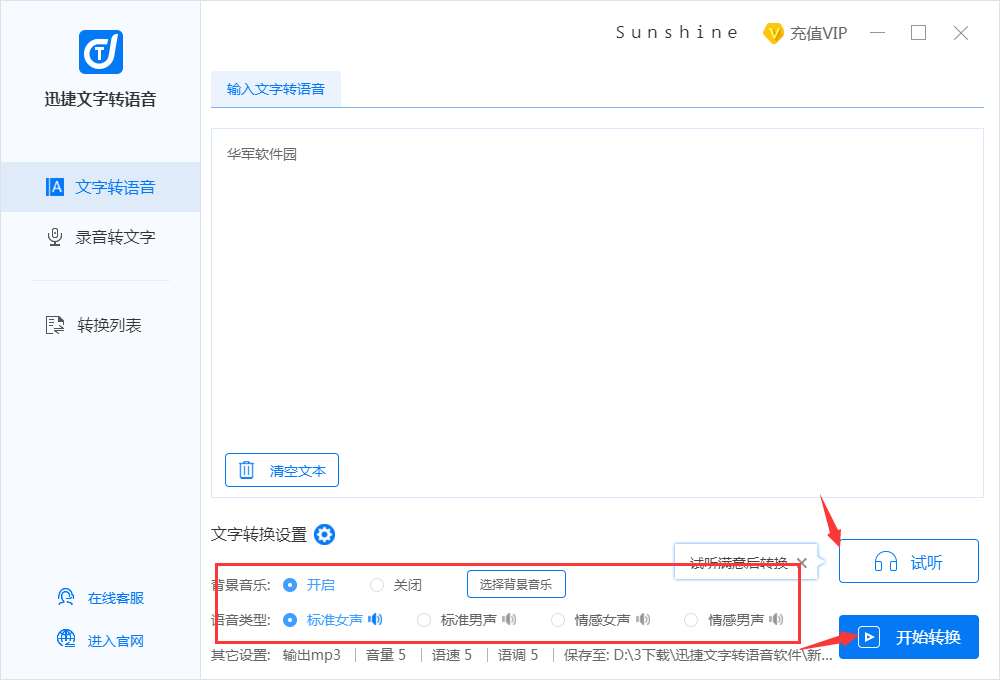Open 转换列表 from the sidebar
Screen dimensions: 1000x680
[95, 325]
